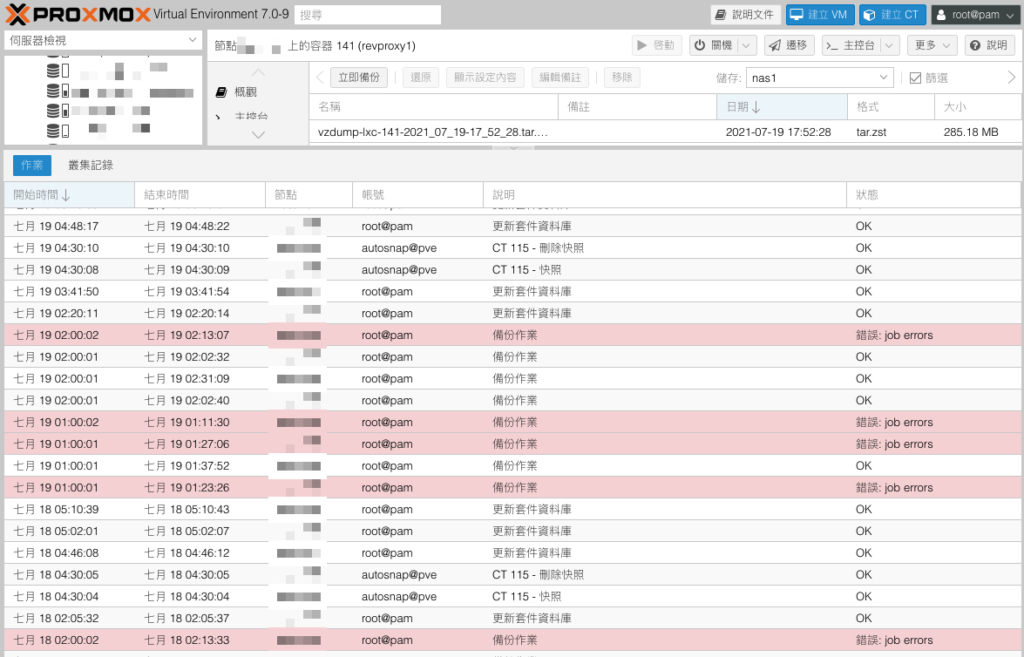
Task: Click the 2021-07-19 17:52:28 date cell
Action: pyautogui.click(x=778, y=132)
